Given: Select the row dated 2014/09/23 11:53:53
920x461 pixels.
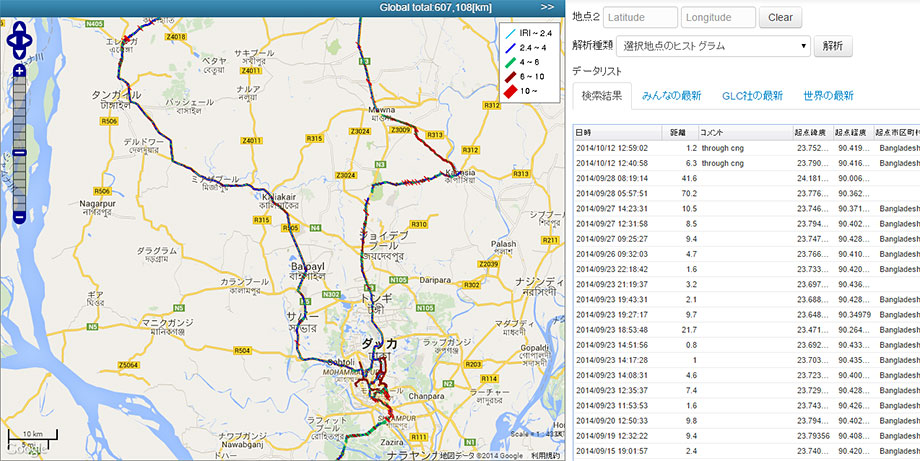Looking at the screenshot, I should click(x=747, y=406).
